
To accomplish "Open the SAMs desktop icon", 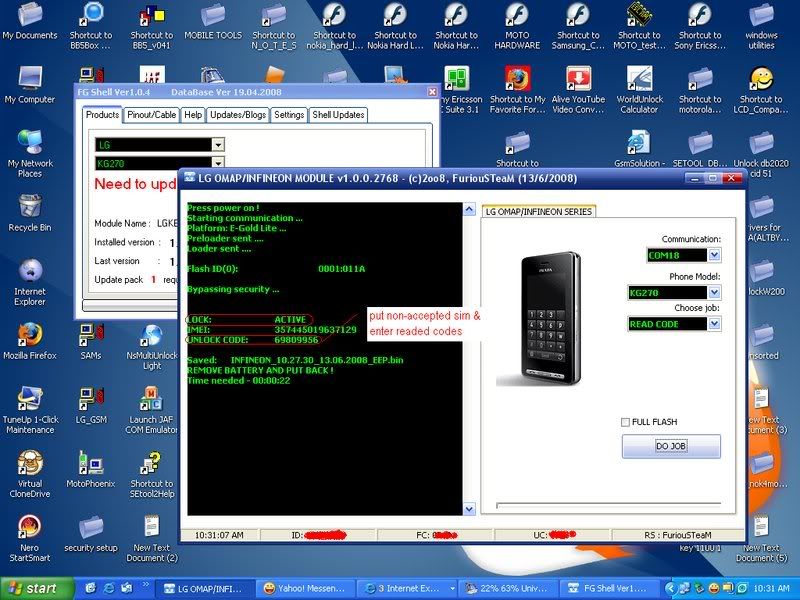I will (91, 341).
